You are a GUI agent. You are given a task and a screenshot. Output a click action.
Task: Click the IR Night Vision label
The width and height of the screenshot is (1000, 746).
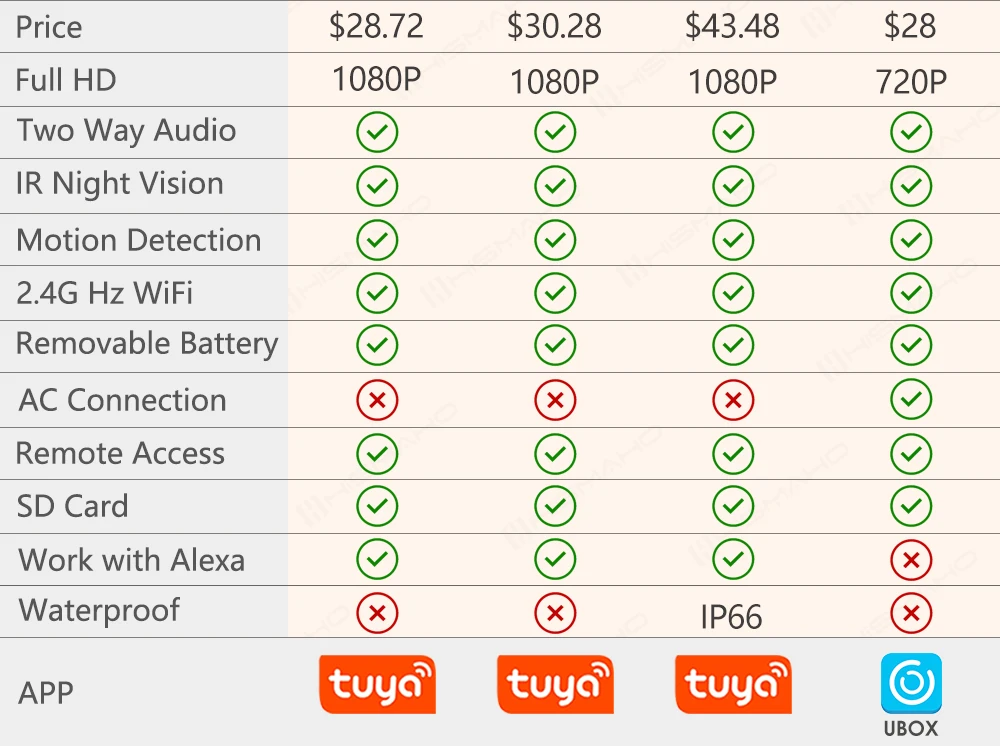coord(120,184)
